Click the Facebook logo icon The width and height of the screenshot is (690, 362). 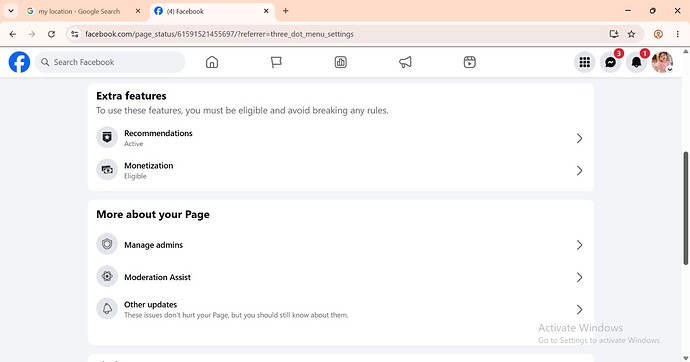click(19, 62)
